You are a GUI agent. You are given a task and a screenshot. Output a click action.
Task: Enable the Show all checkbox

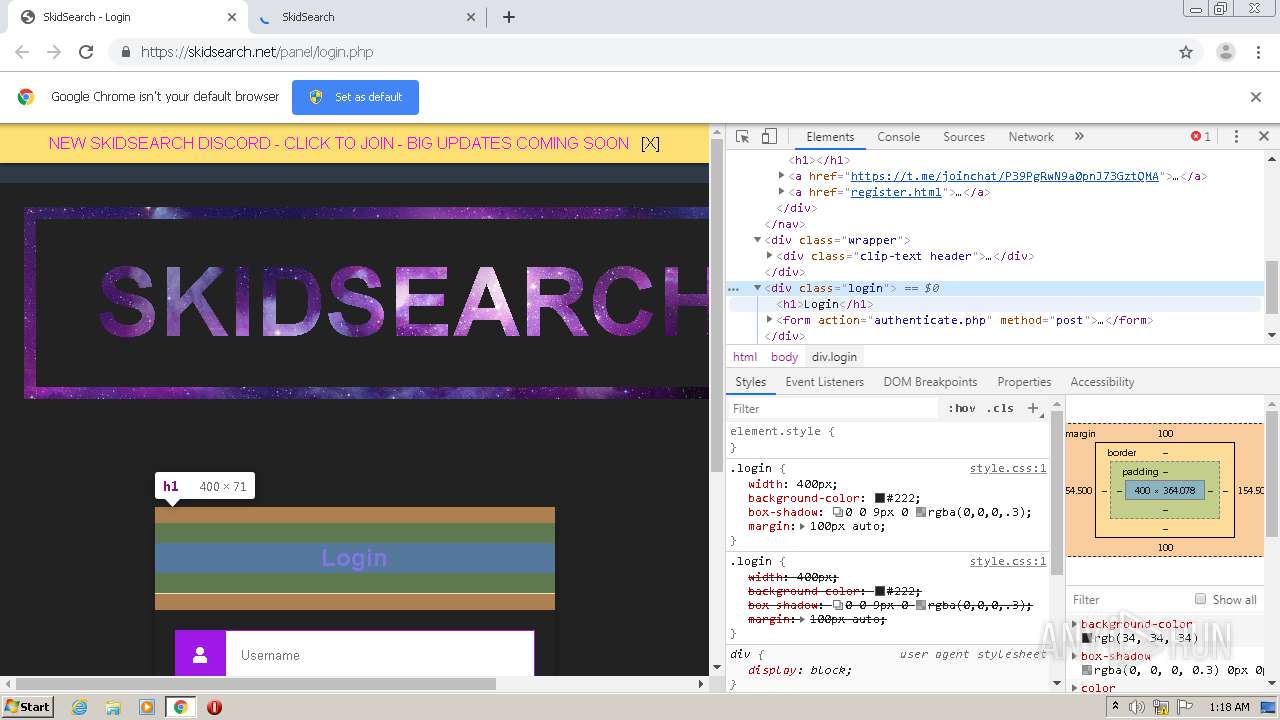coord(1200,599)
